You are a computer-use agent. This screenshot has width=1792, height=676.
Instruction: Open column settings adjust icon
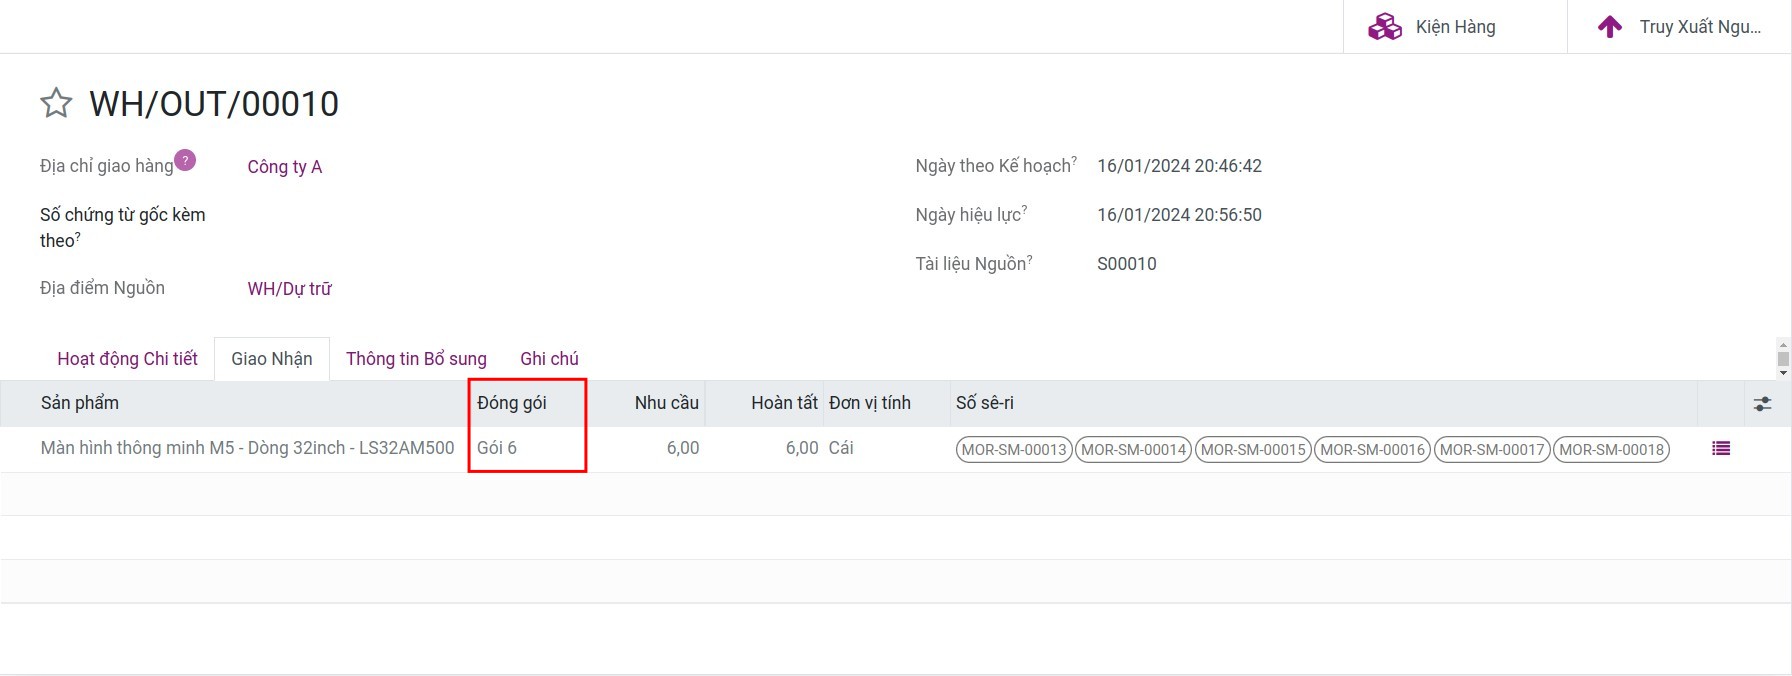coord(1762,404)
